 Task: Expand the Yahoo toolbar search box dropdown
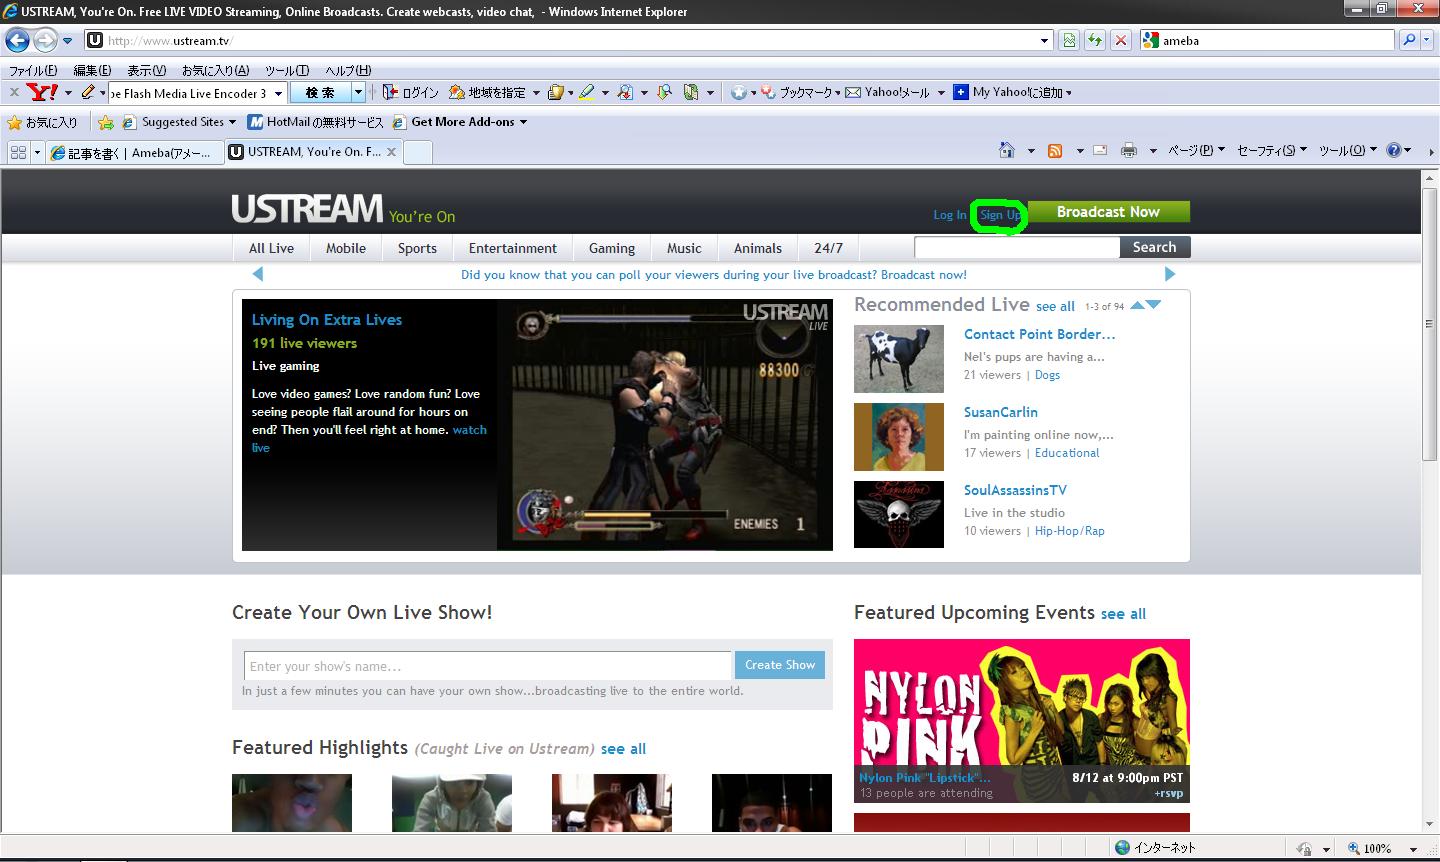(278, 93)
